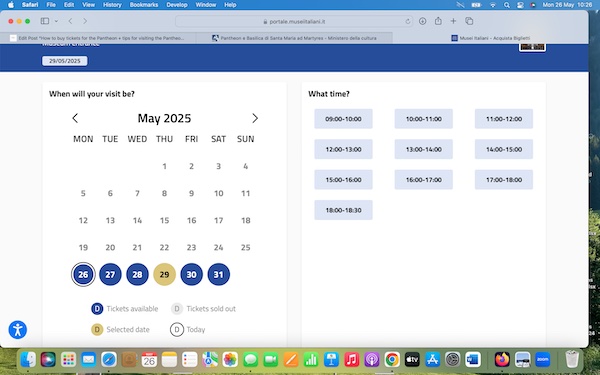This screenshot has width=600, height=375.
Task: Navigate forward in Safari
Action: [85, 21]
